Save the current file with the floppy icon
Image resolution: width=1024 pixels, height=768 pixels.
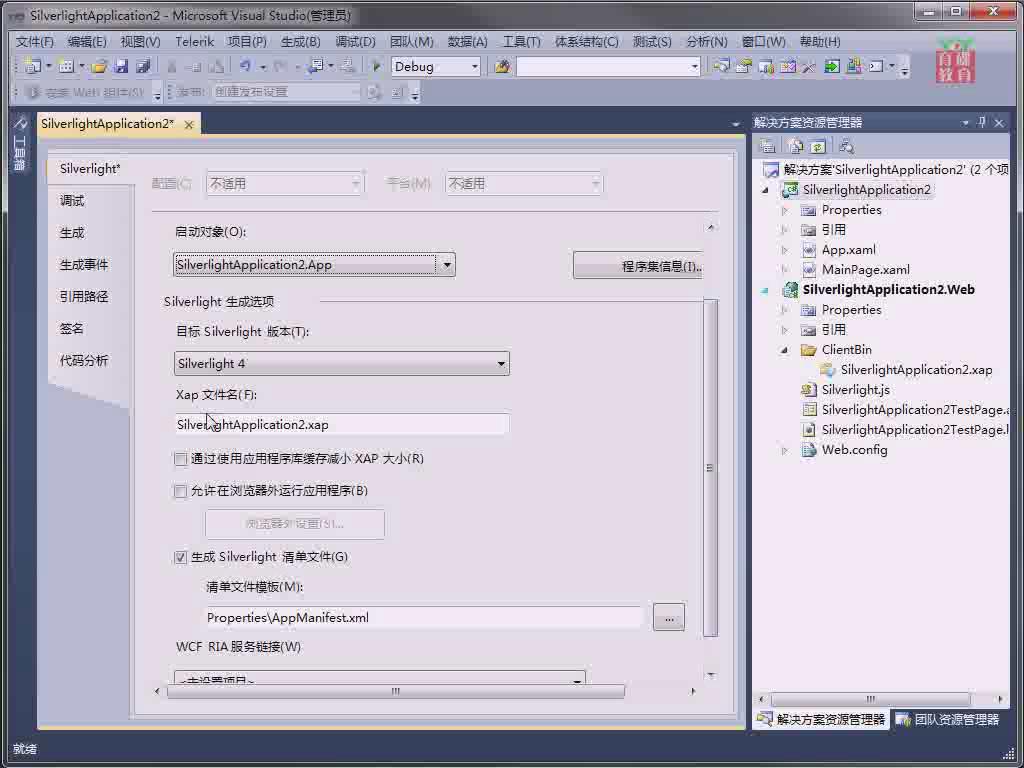[x=121, y=66]
